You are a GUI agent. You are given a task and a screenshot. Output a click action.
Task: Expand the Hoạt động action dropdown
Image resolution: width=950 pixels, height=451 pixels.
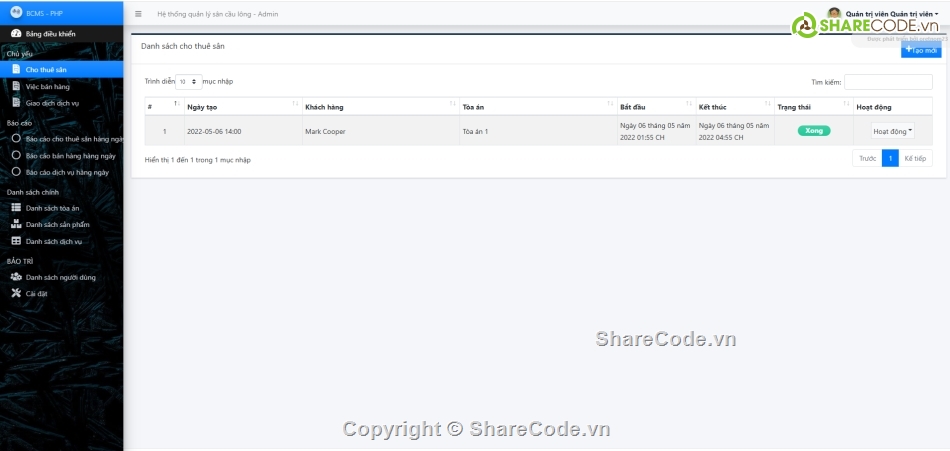tap(892, 131)
